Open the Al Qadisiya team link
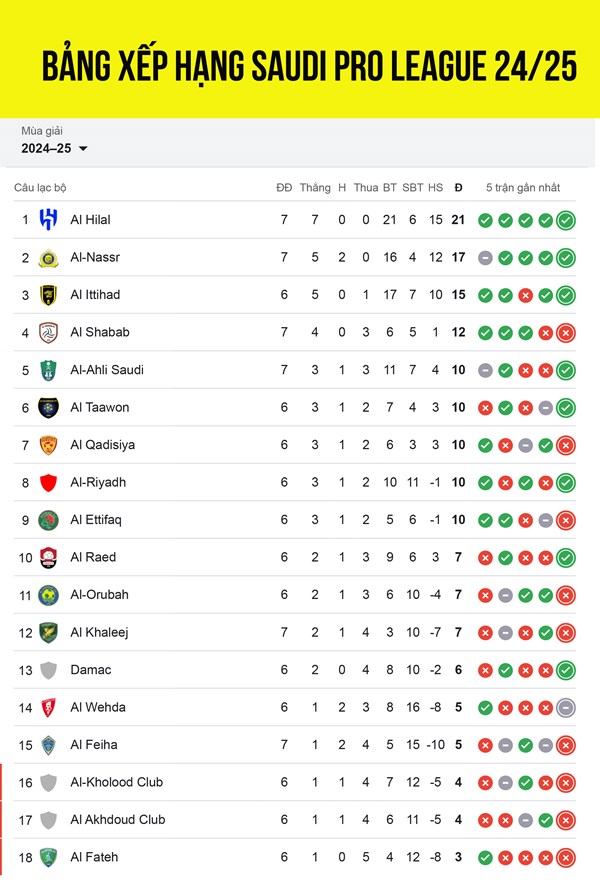 (102, 445)
